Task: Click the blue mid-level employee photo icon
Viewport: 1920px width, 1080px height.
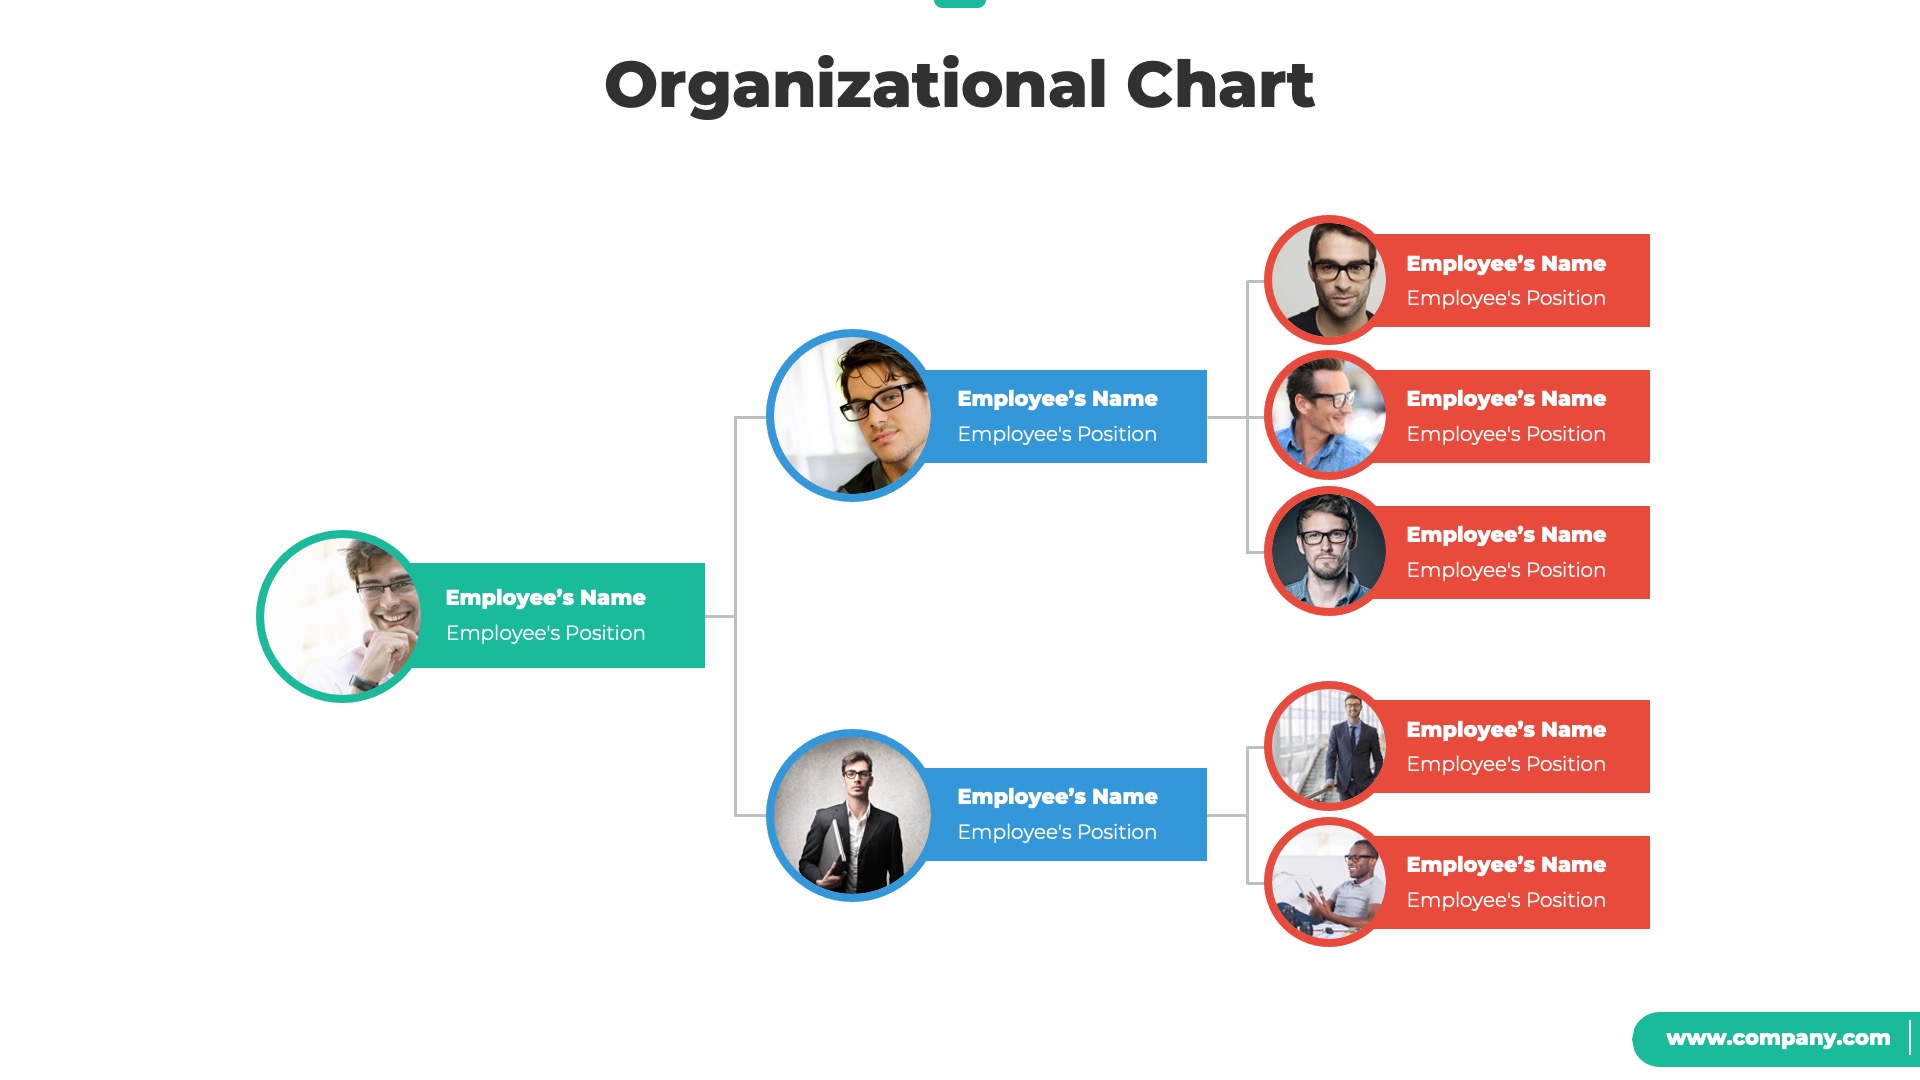Action: pyautogui.click(x=855, y=414)
